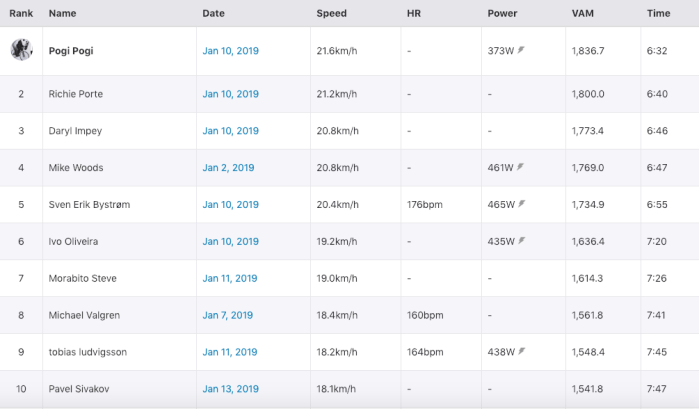Click the Pogi Pogi athlete name
699x409 pixels.
pos(71,50)
